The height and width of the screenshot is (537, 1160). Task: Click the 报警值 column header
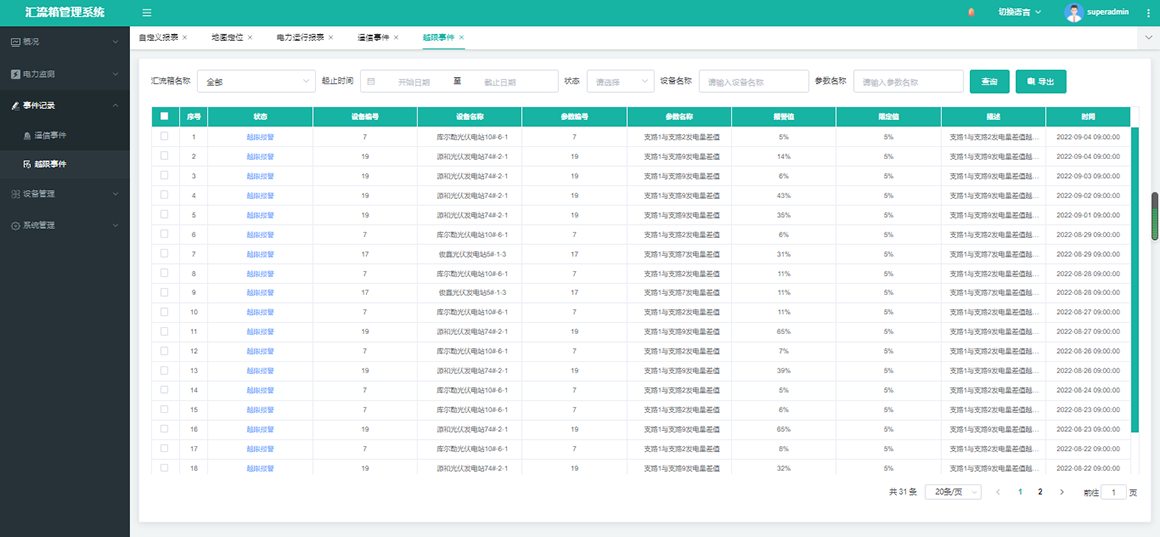point(784,117)
